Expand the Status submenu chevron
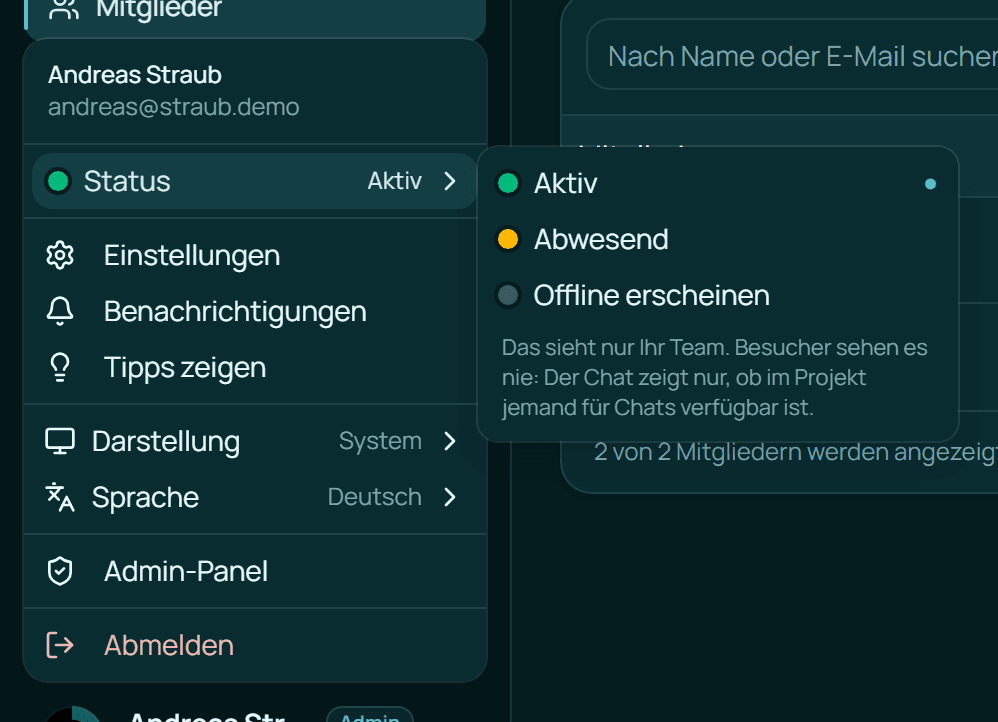 [450, 181]
